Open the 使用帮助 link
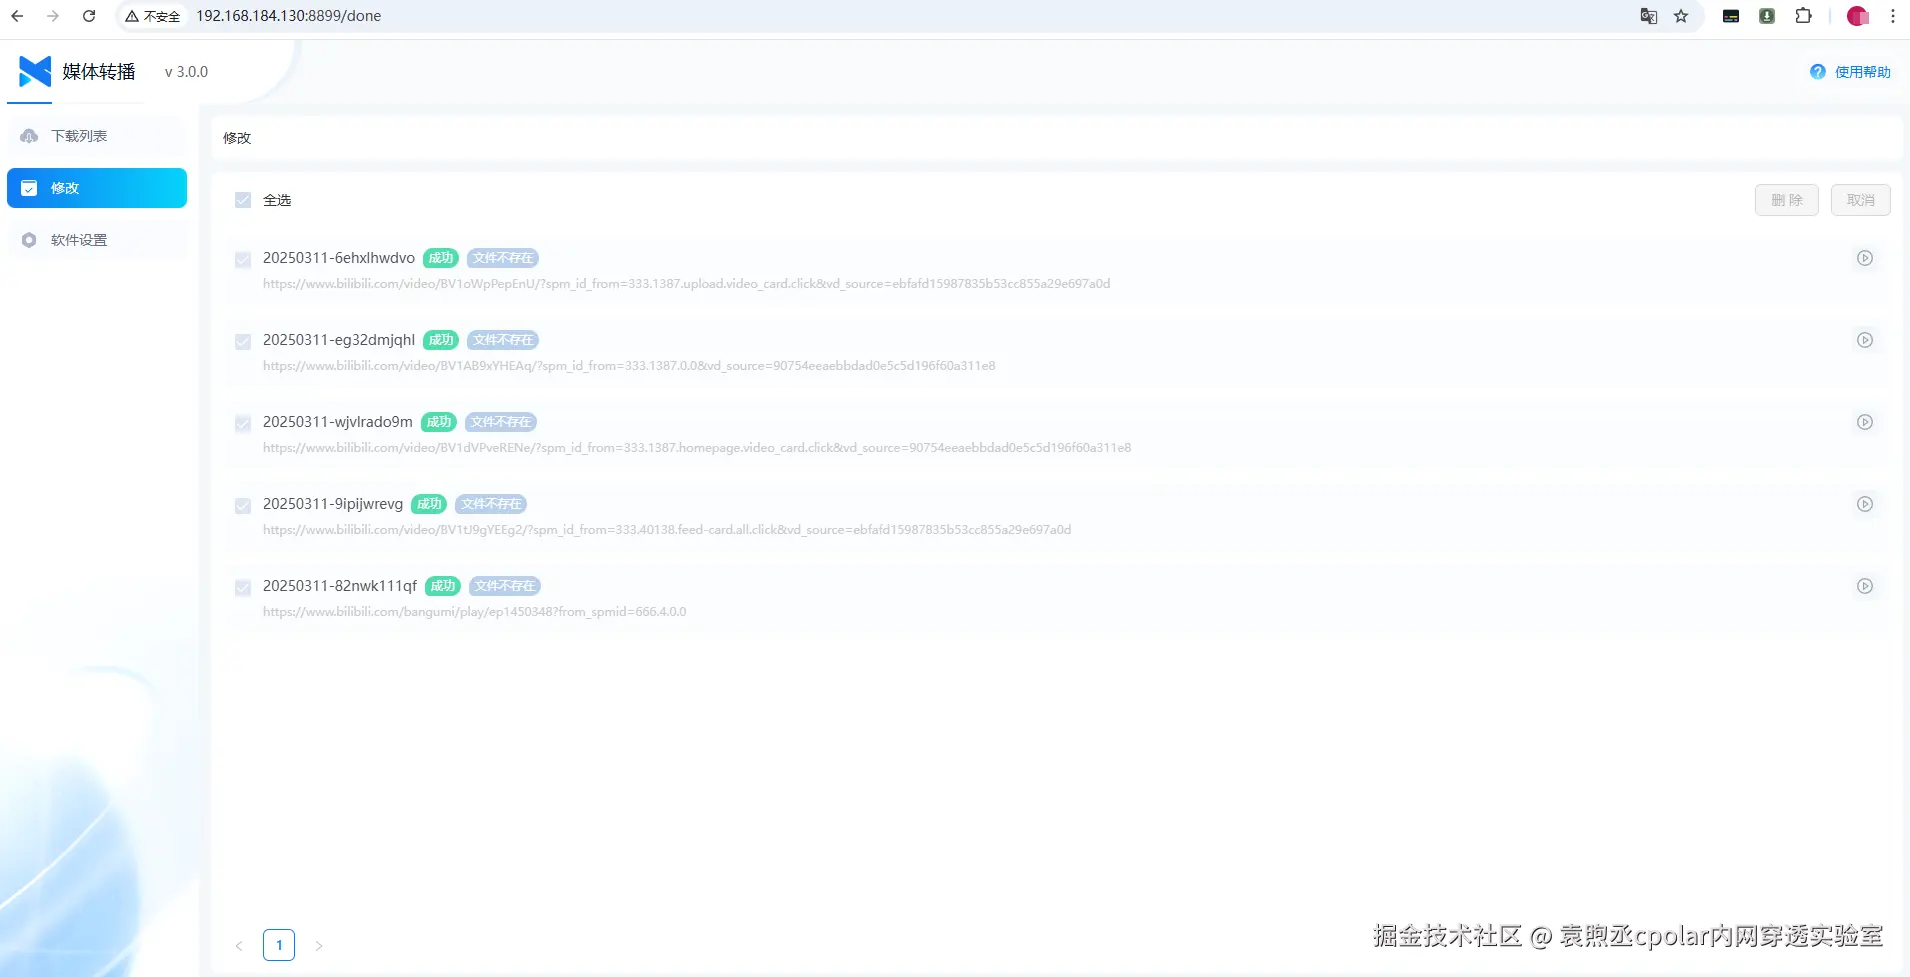The height and width of the screenshot is (977, 1910). [x=1862, y=72]
